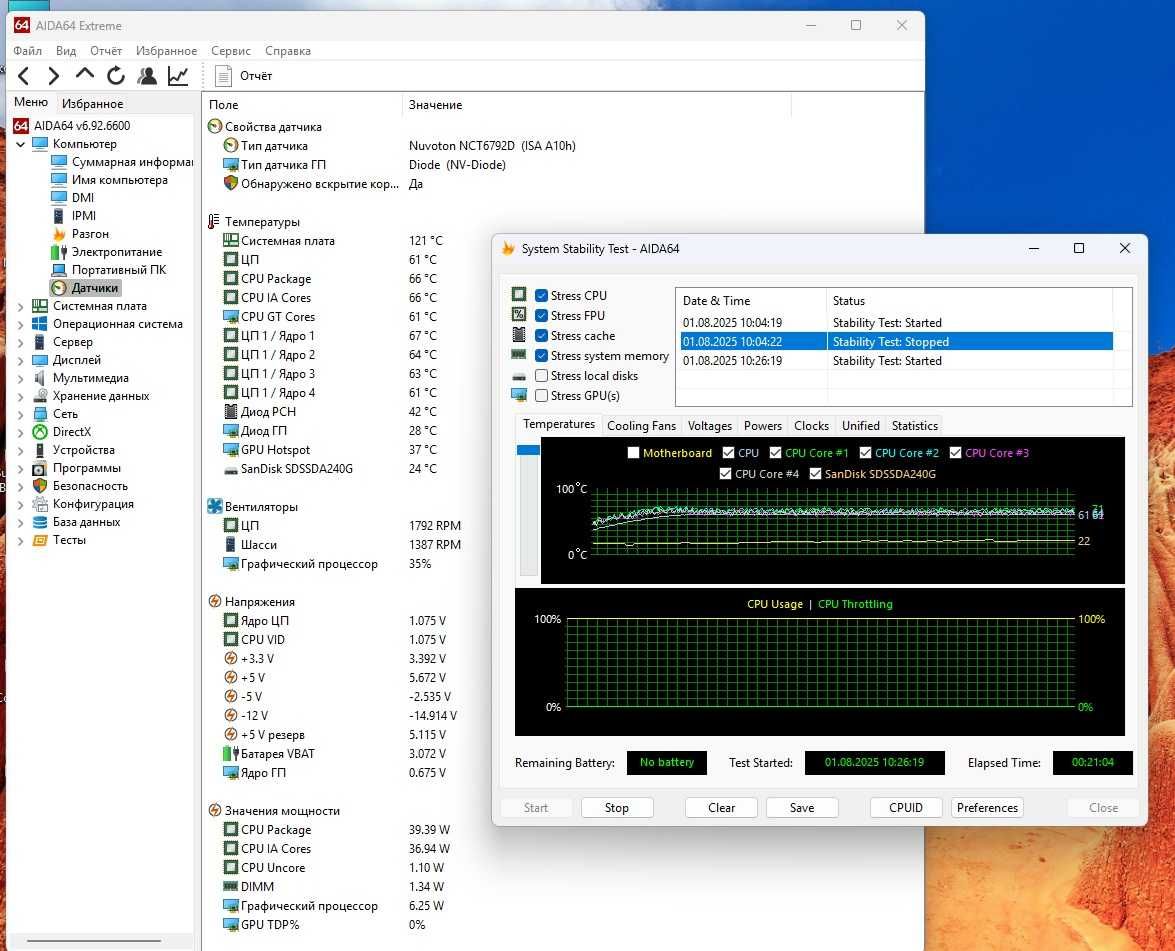The width and height of the screenshot is (1175, 951).
Task: Switch to the Voltages tab
Action: coord(710,426)
